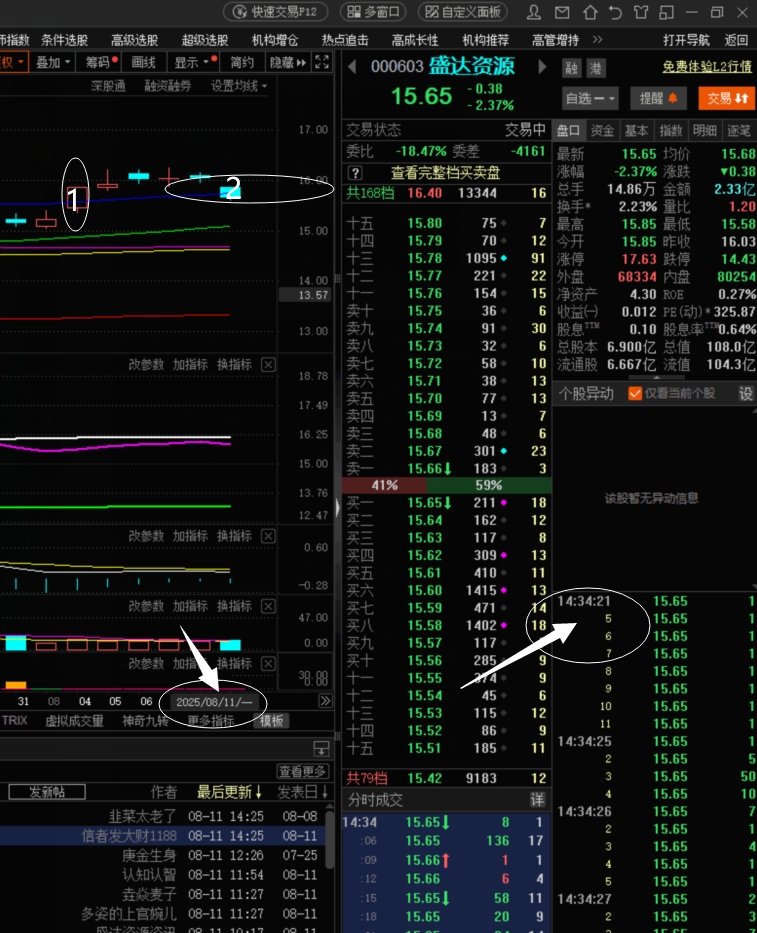The image size is (757, 933).
Task: Select the 超级选股 menu item
Action: point(205,40)
